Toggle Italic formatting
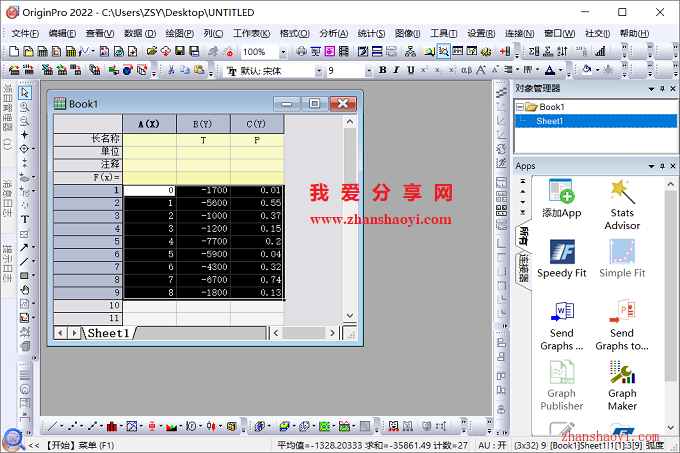680x453 pixels. tap(396, 70)
